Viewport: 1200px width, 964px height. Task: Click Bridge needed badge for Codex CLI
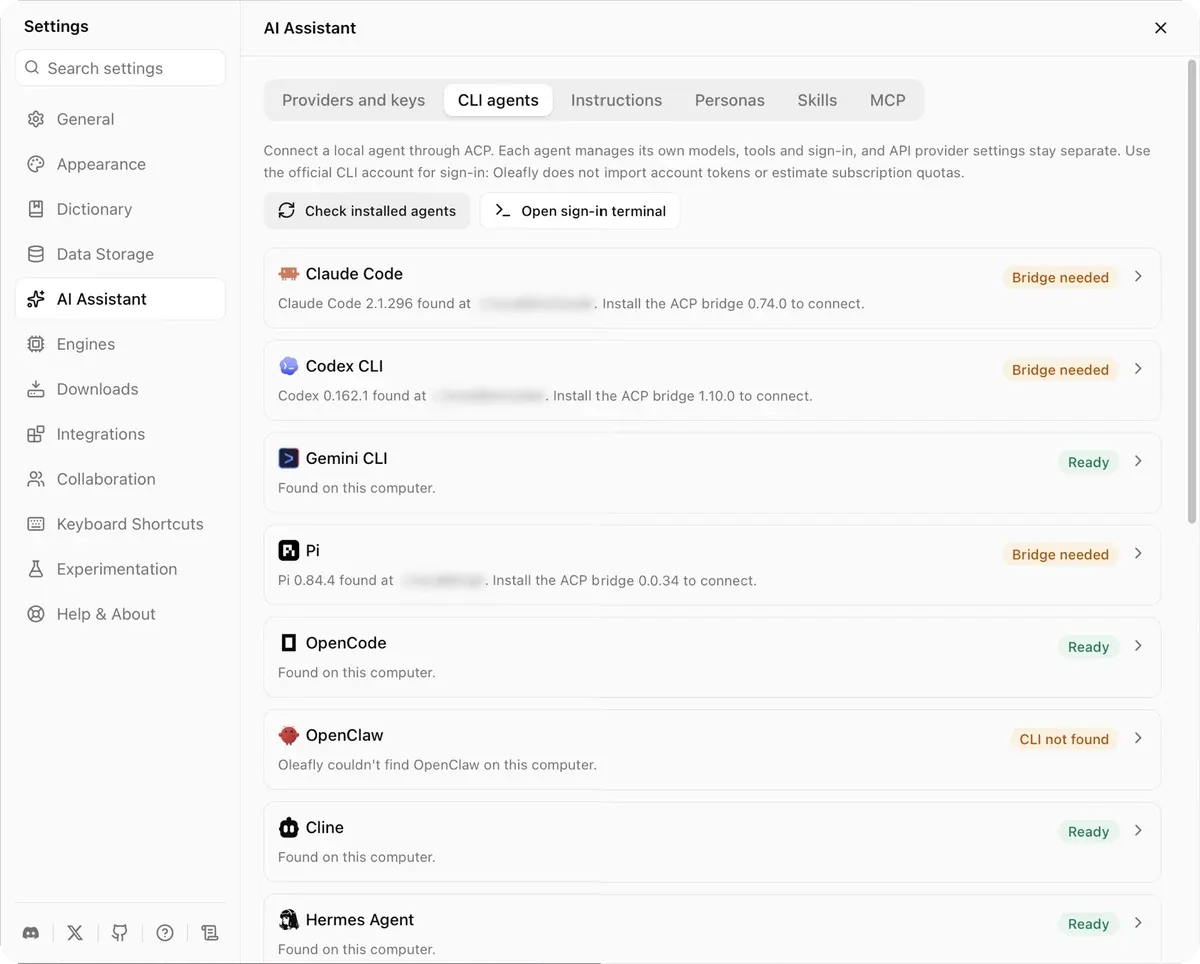[1060, 369]
